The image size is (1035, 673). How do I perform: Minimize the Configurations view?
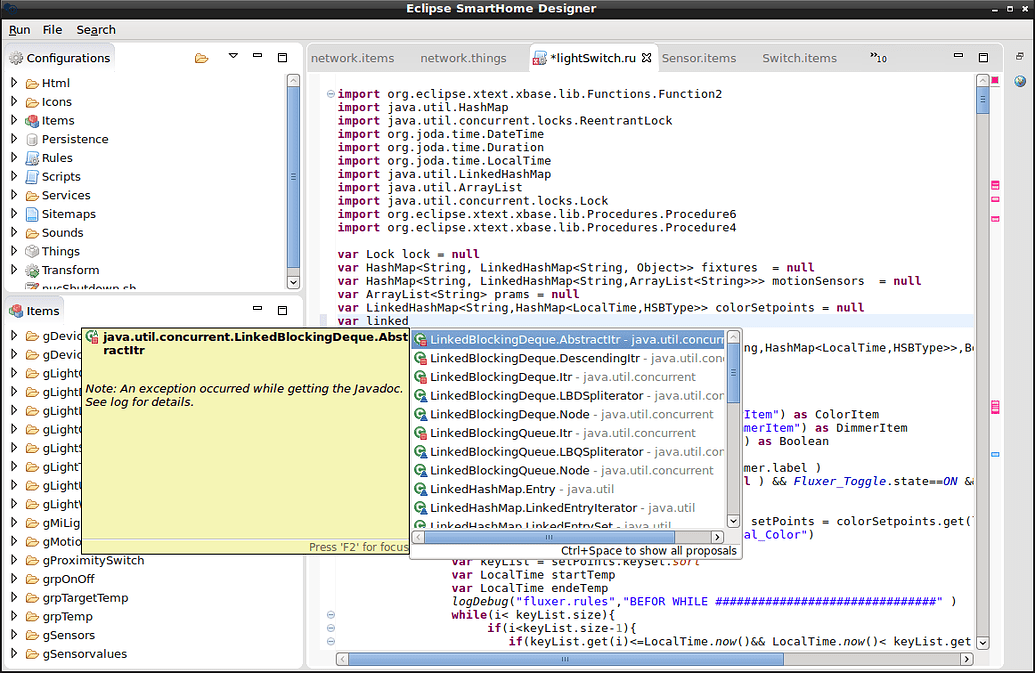pos(258,57)
